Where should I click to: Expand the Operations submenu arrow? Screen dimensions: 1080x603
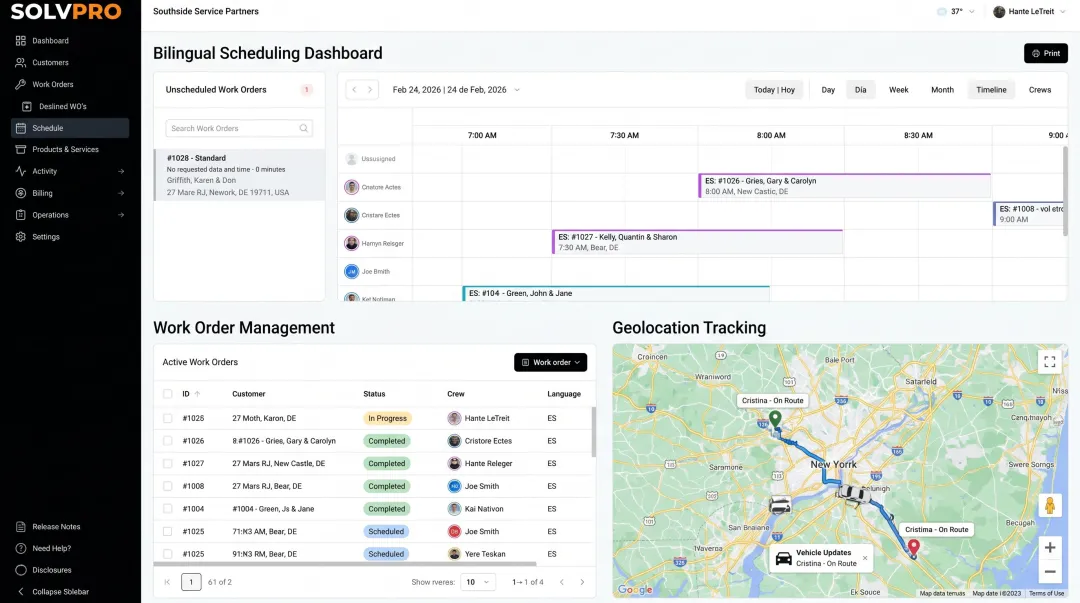(x=121, y=215)
